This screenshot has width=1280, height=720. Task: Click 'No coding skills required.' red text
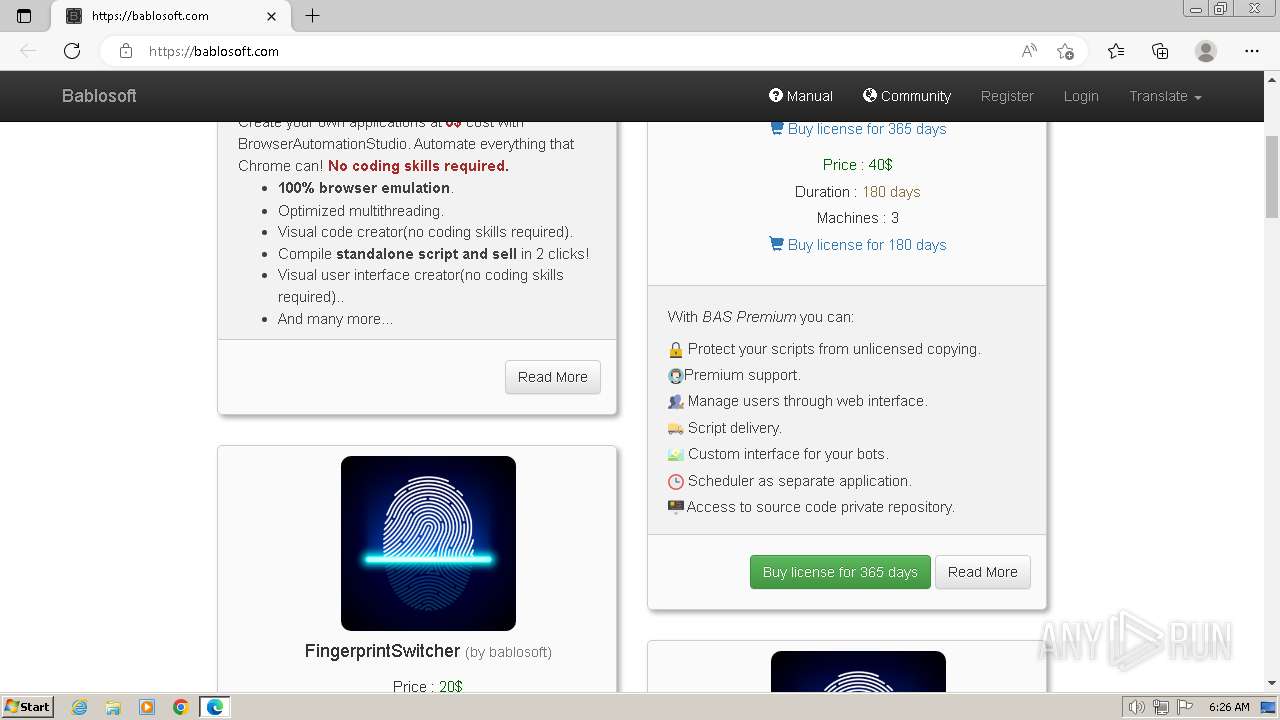pos(418,166)
